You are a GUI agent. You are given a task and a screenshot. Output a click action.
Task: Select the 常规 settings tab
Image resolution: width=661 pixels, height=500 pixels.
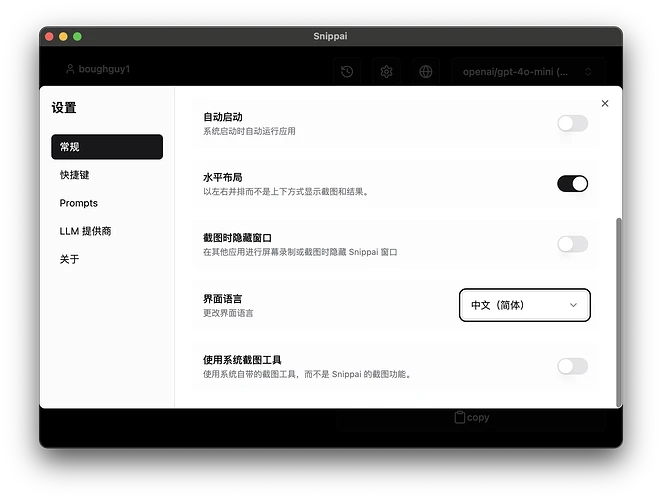click(107, 147)
